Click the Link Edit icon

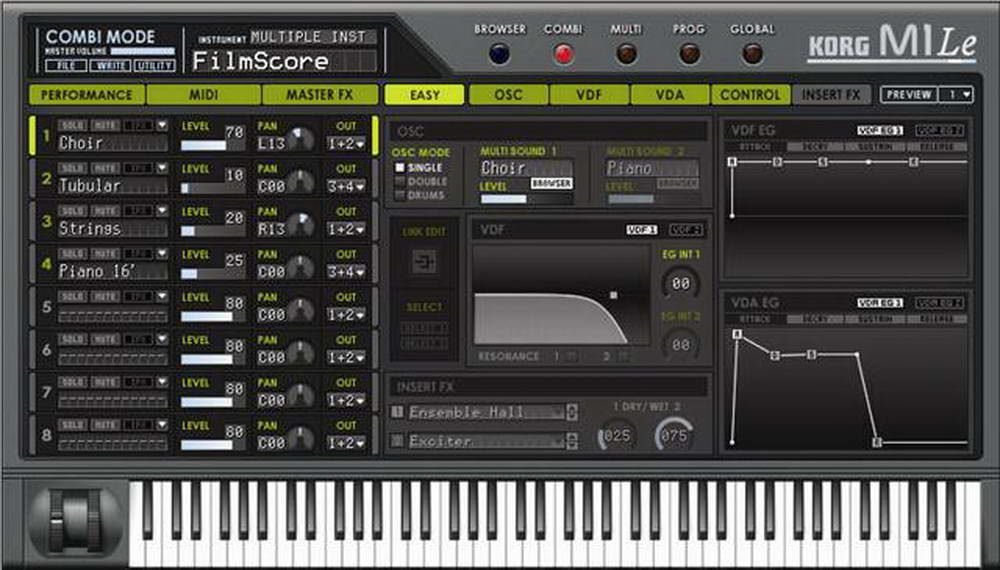coord(424,261)
